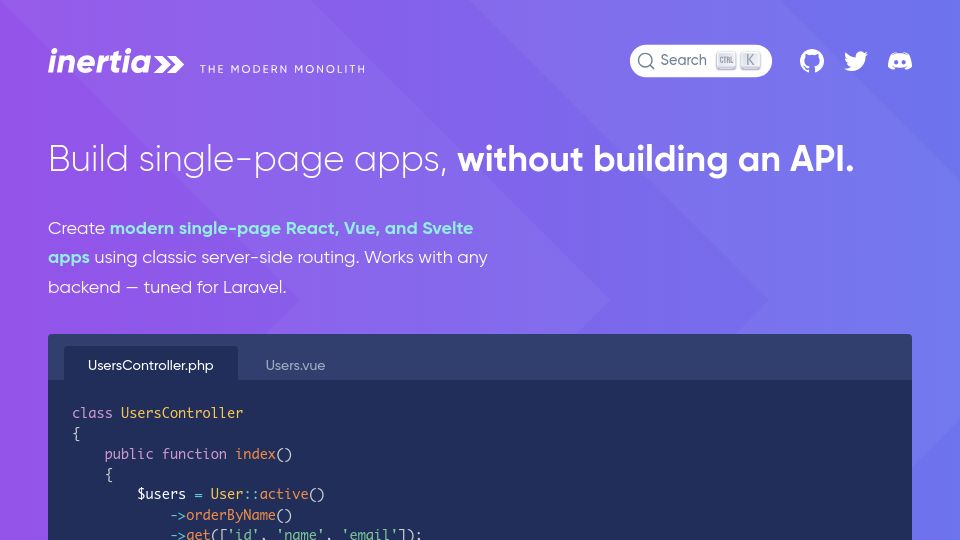Open the Search box
960x540 pixels.
(700, 61)
